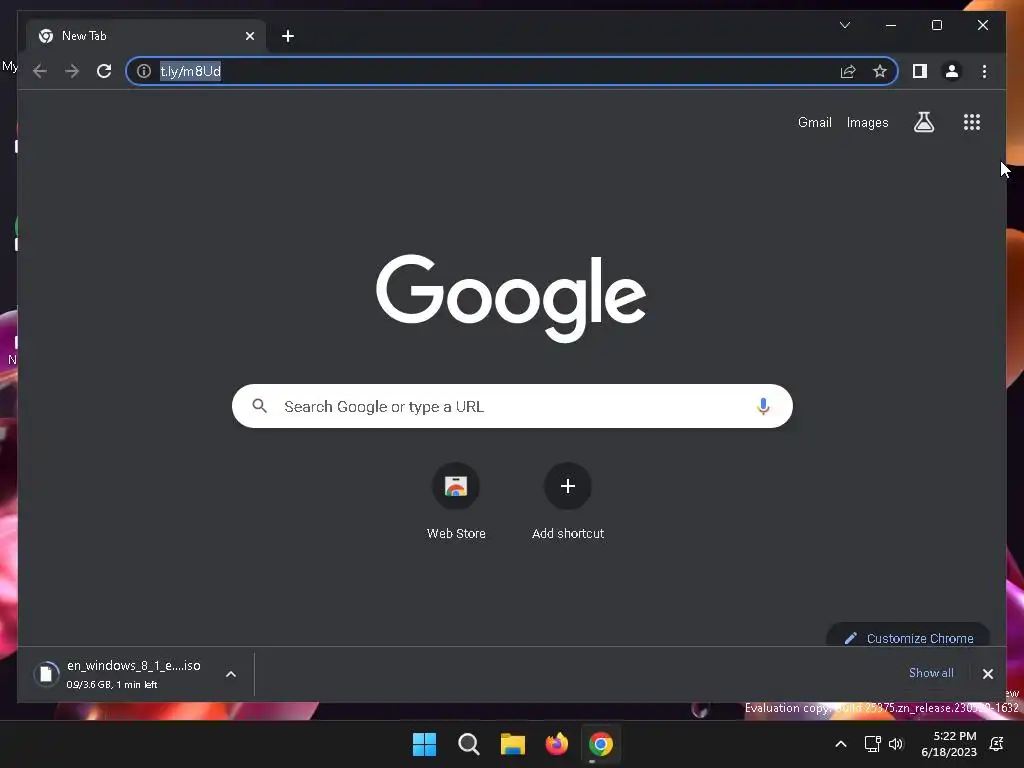The width and height of the screenshot is (1024, 768).
Task: Open Search Labs flask icon
Action: [x=923, y=122]
